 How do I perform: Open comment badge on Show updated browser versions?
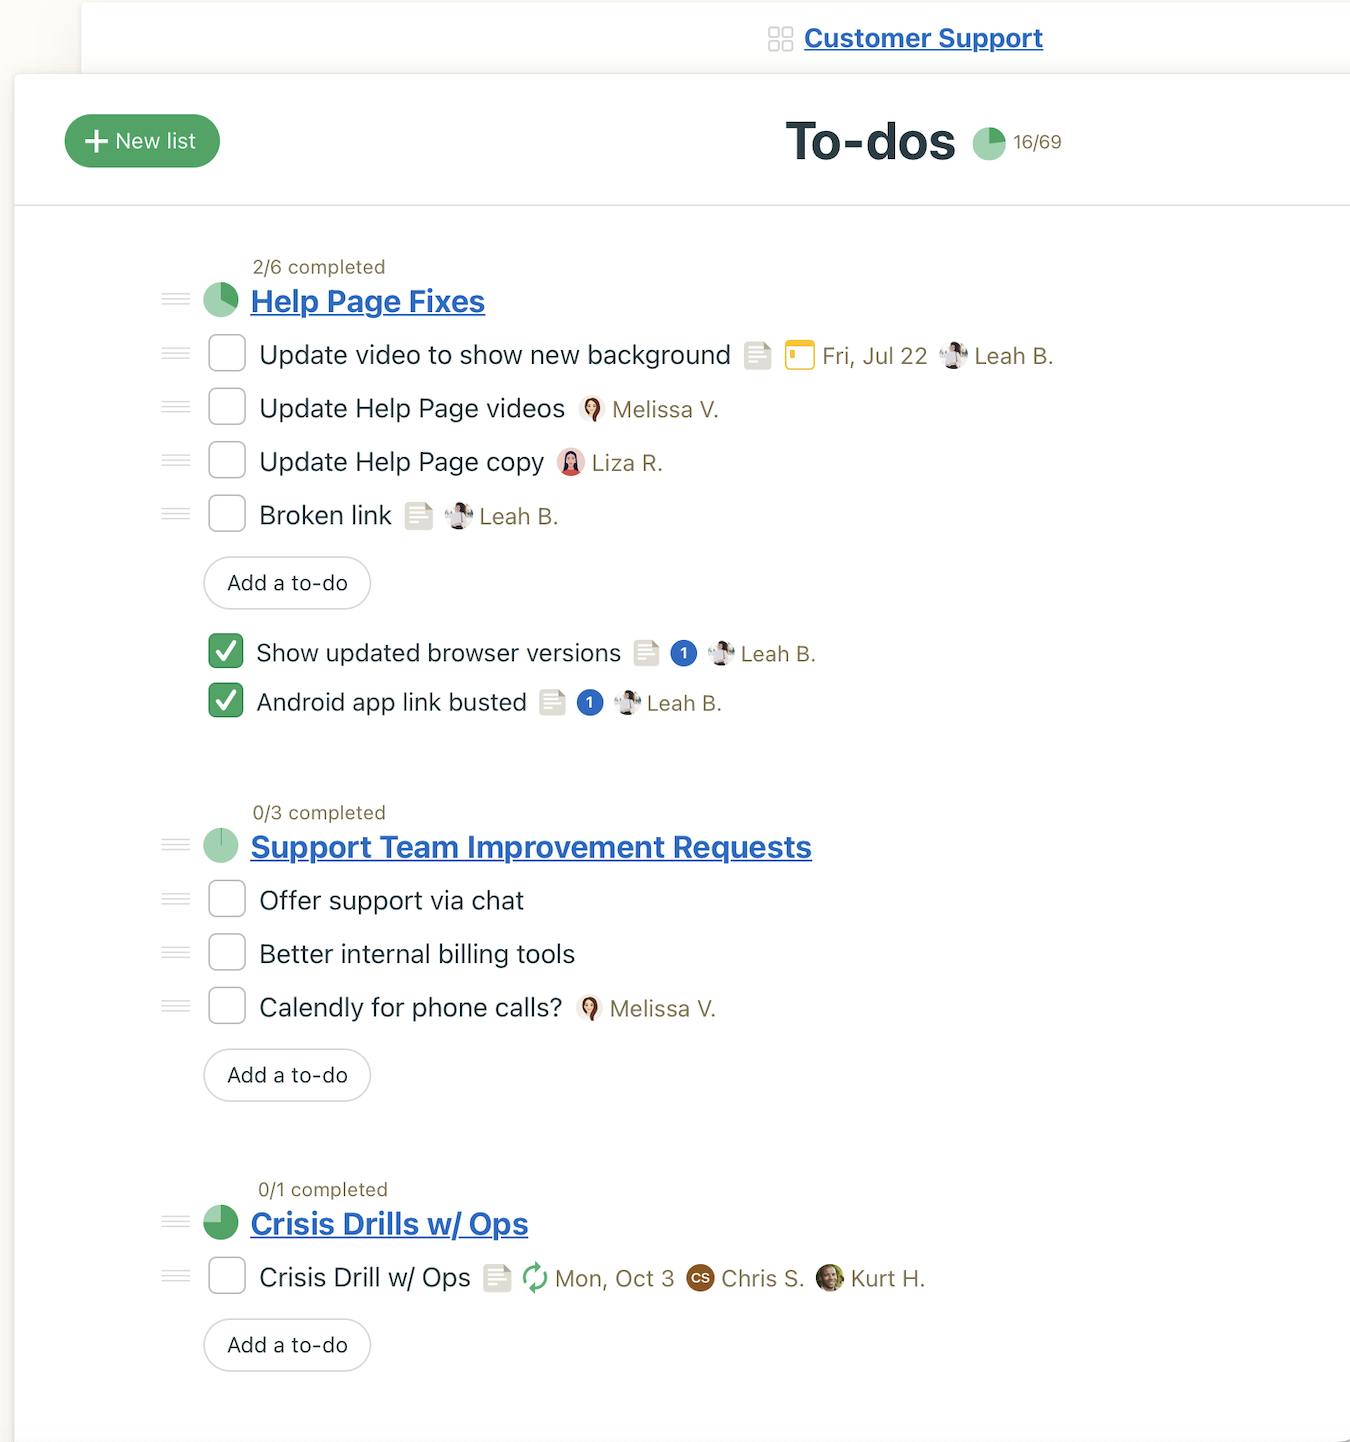[684, 653]
